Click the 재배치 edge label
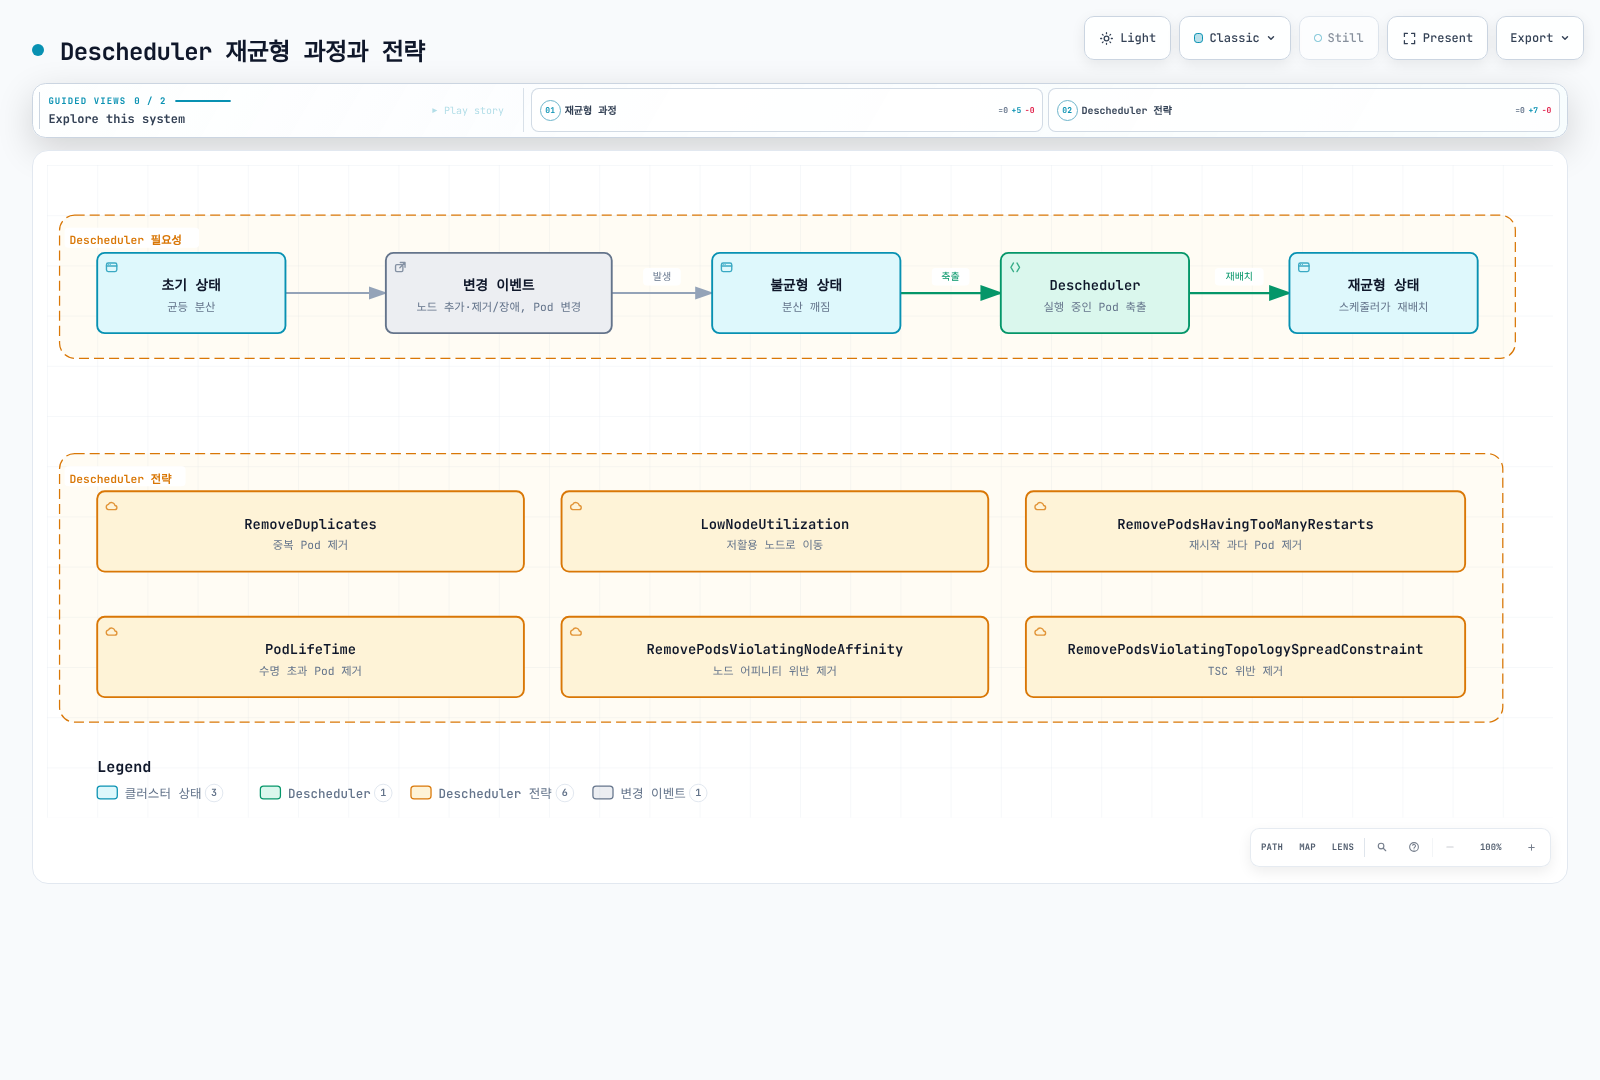Image resolution: width=1600 pixels, height=1080 pixels. 1239,276
